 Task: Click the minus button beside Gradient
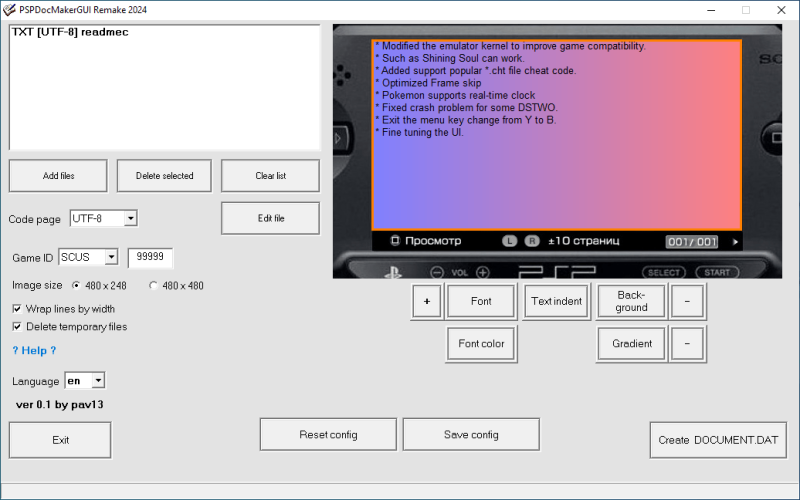point(687,344)
